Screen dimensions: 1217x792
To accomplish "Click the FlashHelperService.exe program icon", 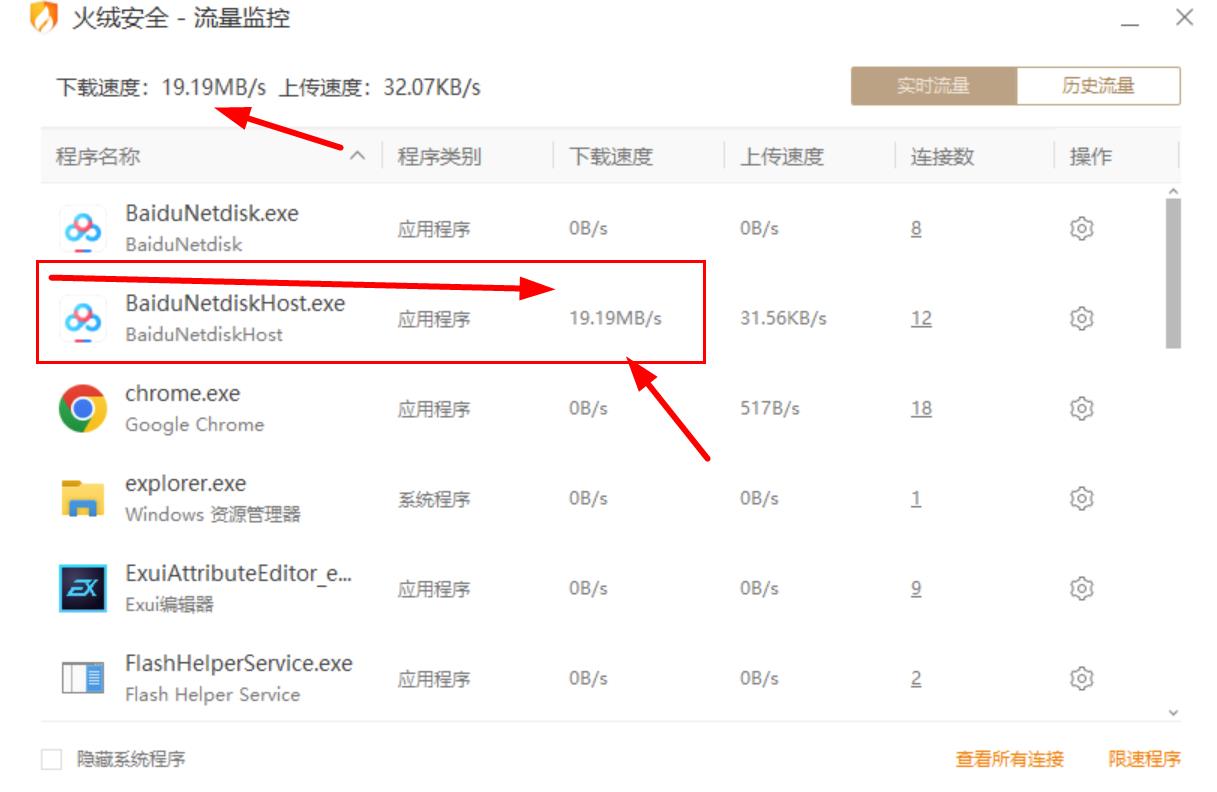I will [x=83, y=679].
